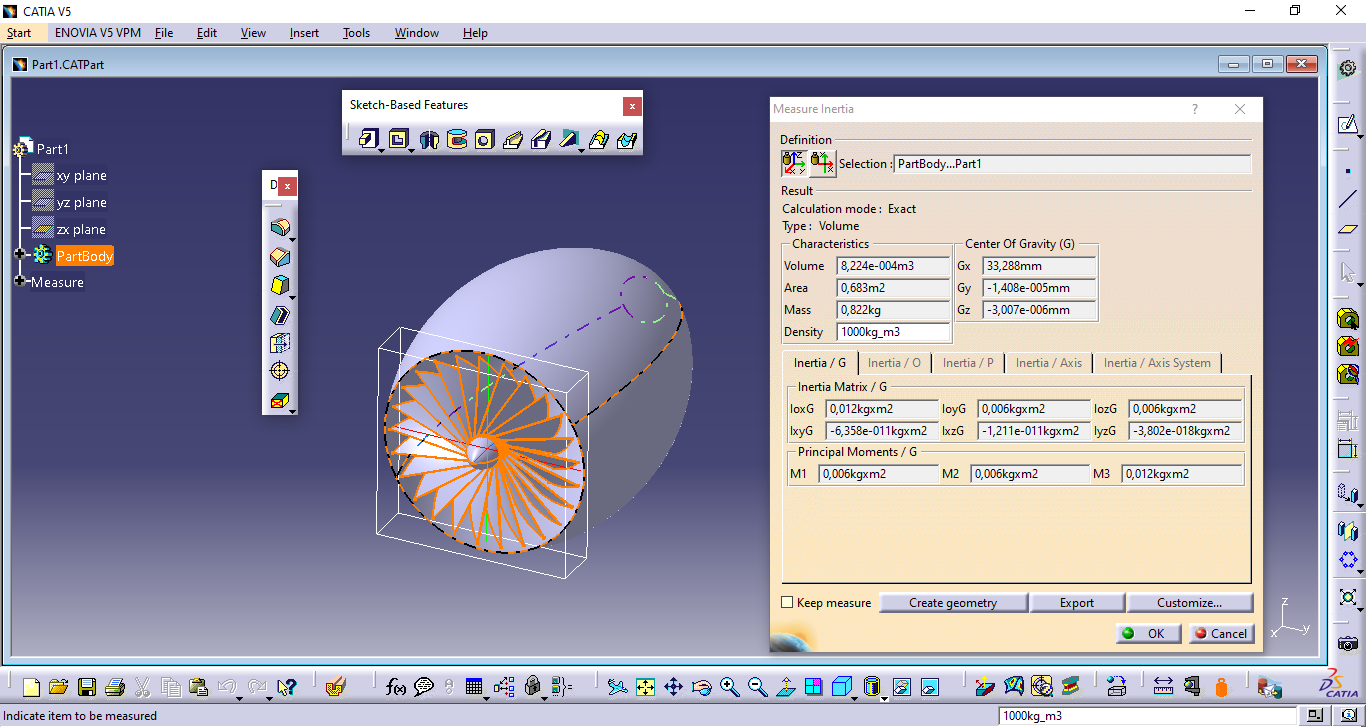Click the Customize... button
The height and width of the screenshot is (727, 1366).
click(1189, 603)
